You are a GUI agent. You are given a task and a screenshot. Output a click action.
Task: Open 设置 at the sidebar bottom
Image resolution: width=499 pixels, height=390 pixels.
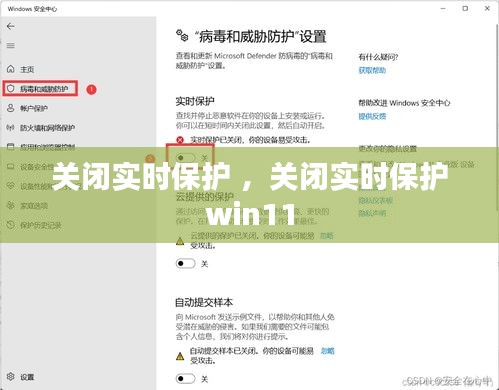click(x=27, y=377)
